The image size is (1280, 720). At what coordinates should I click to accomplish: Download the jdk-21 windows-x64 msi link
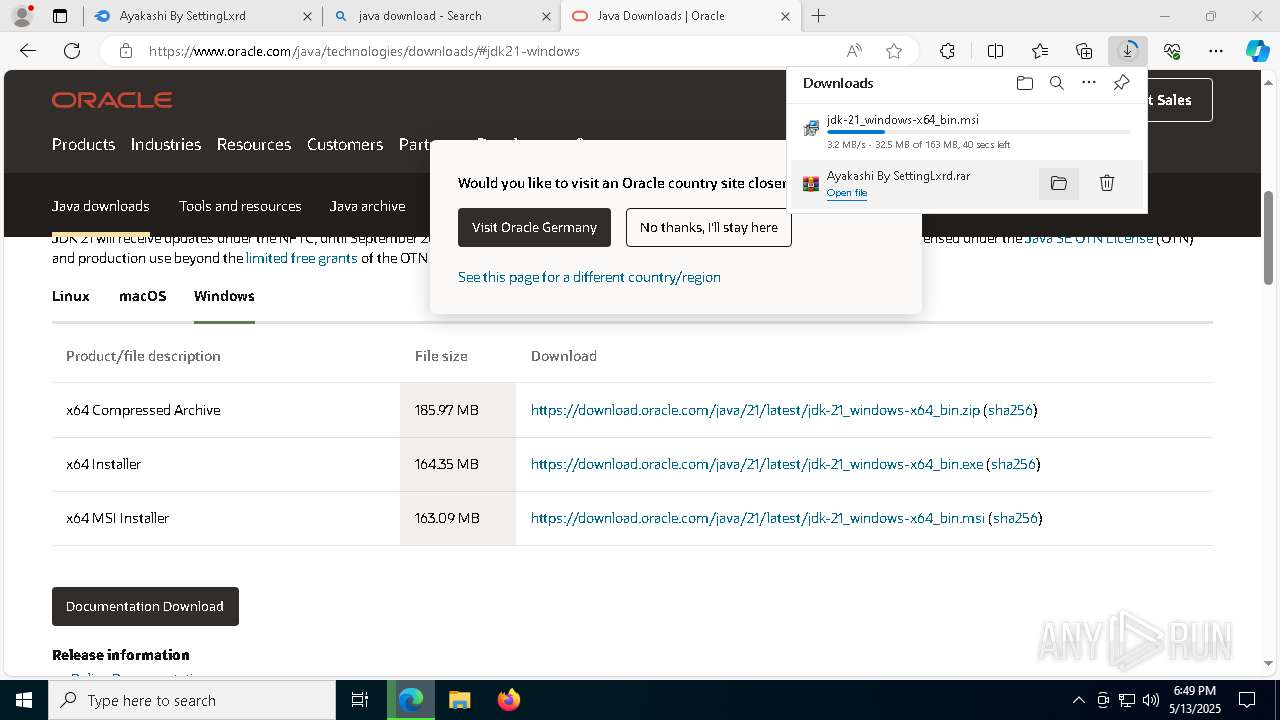[x=758, y=518]
